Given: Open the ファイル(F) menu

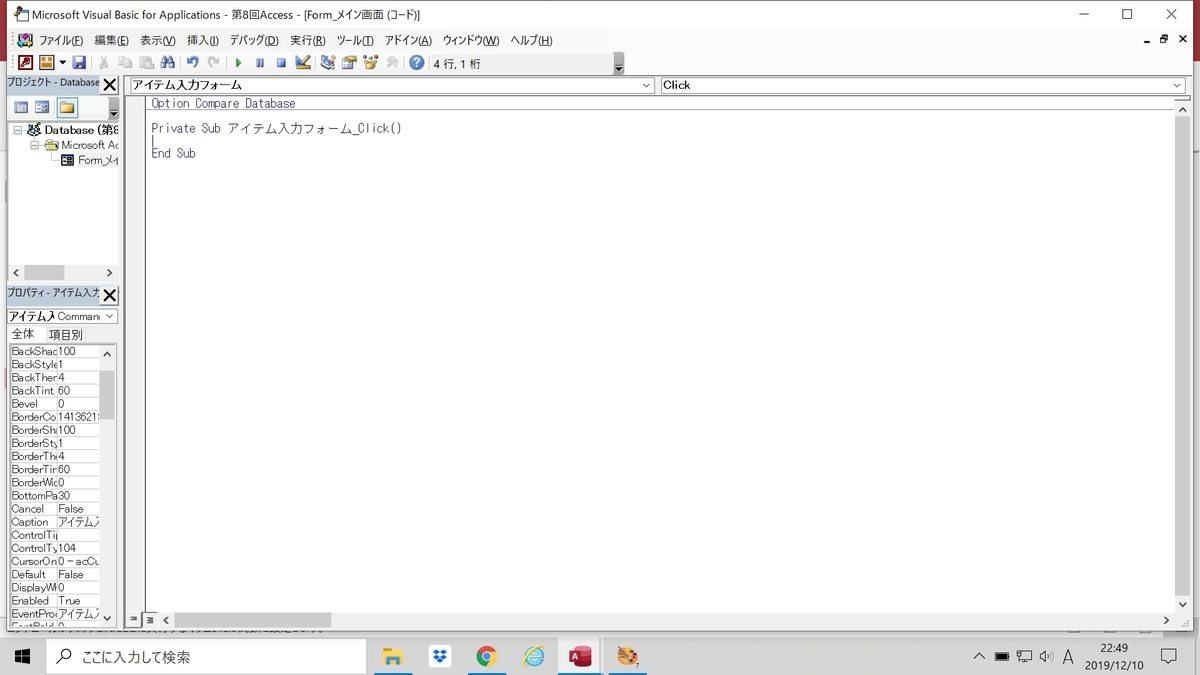Looking at the screenshot, I should click(x=60, y=40).
